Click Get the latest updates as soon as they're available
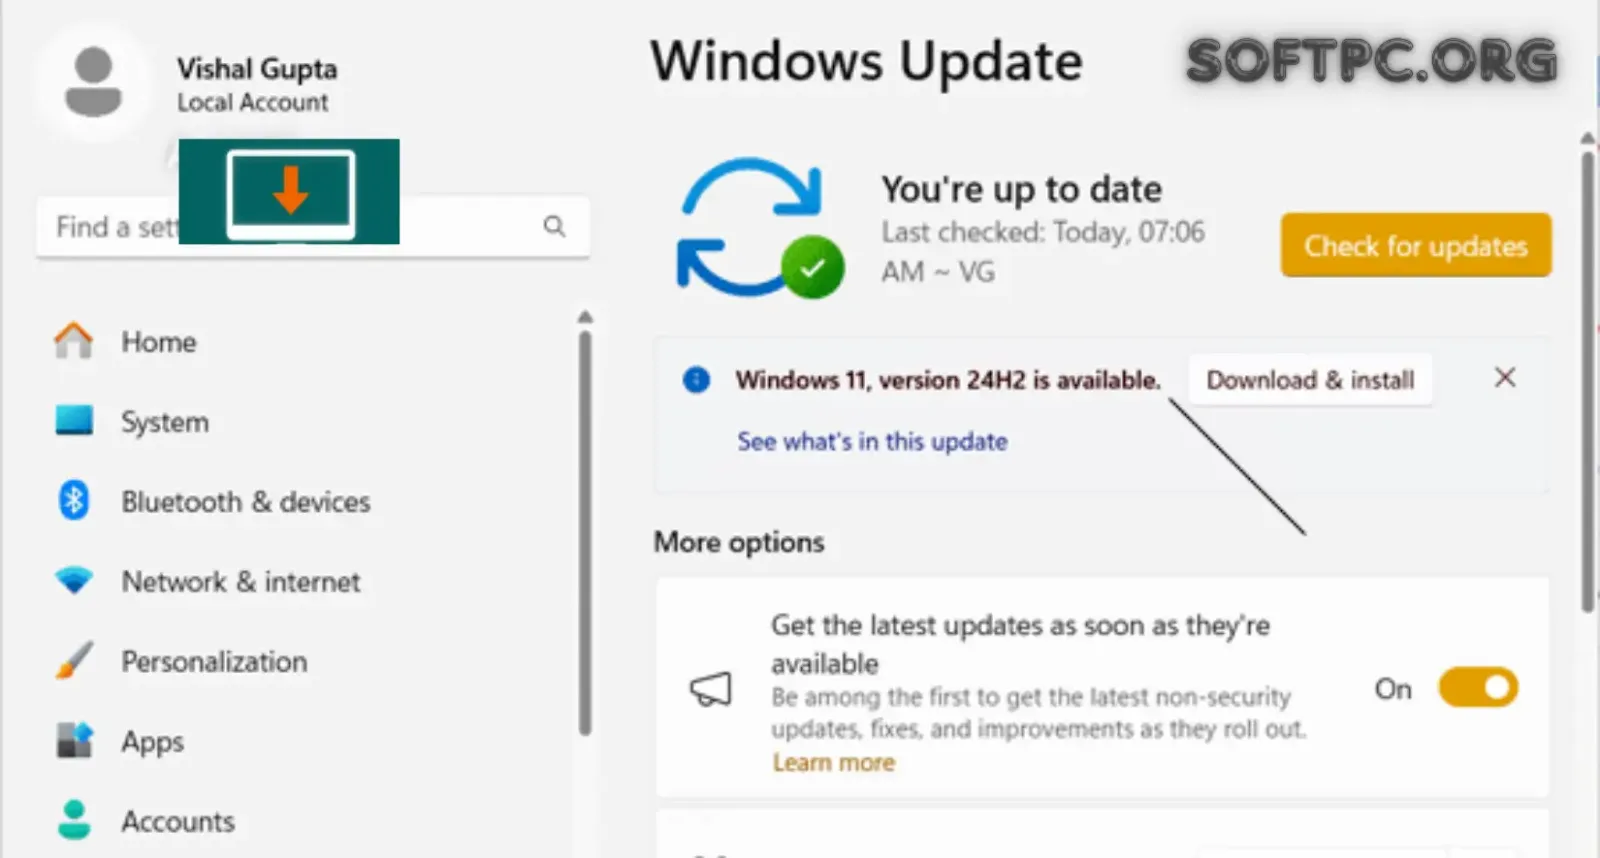The height and width of the screenshot is (858, 1600). (x=1020, y=644)
